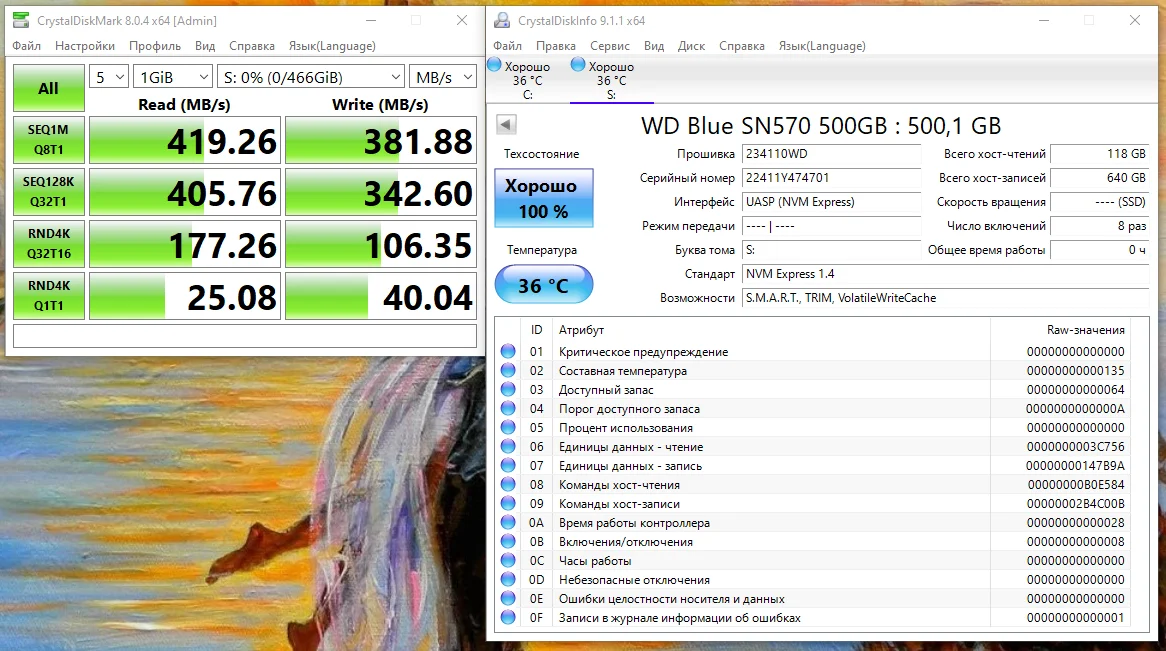Start the SEQ1M Q8T1 test

(48, 140)
